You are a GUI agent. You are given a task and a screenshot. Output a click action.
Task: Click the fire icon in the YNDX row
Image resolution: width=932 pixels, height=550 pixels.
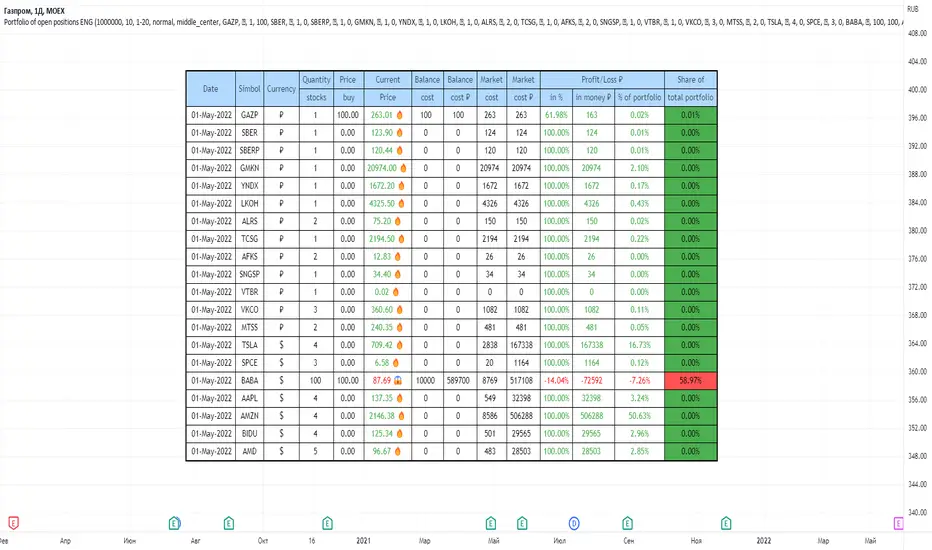tap(401, 186)
